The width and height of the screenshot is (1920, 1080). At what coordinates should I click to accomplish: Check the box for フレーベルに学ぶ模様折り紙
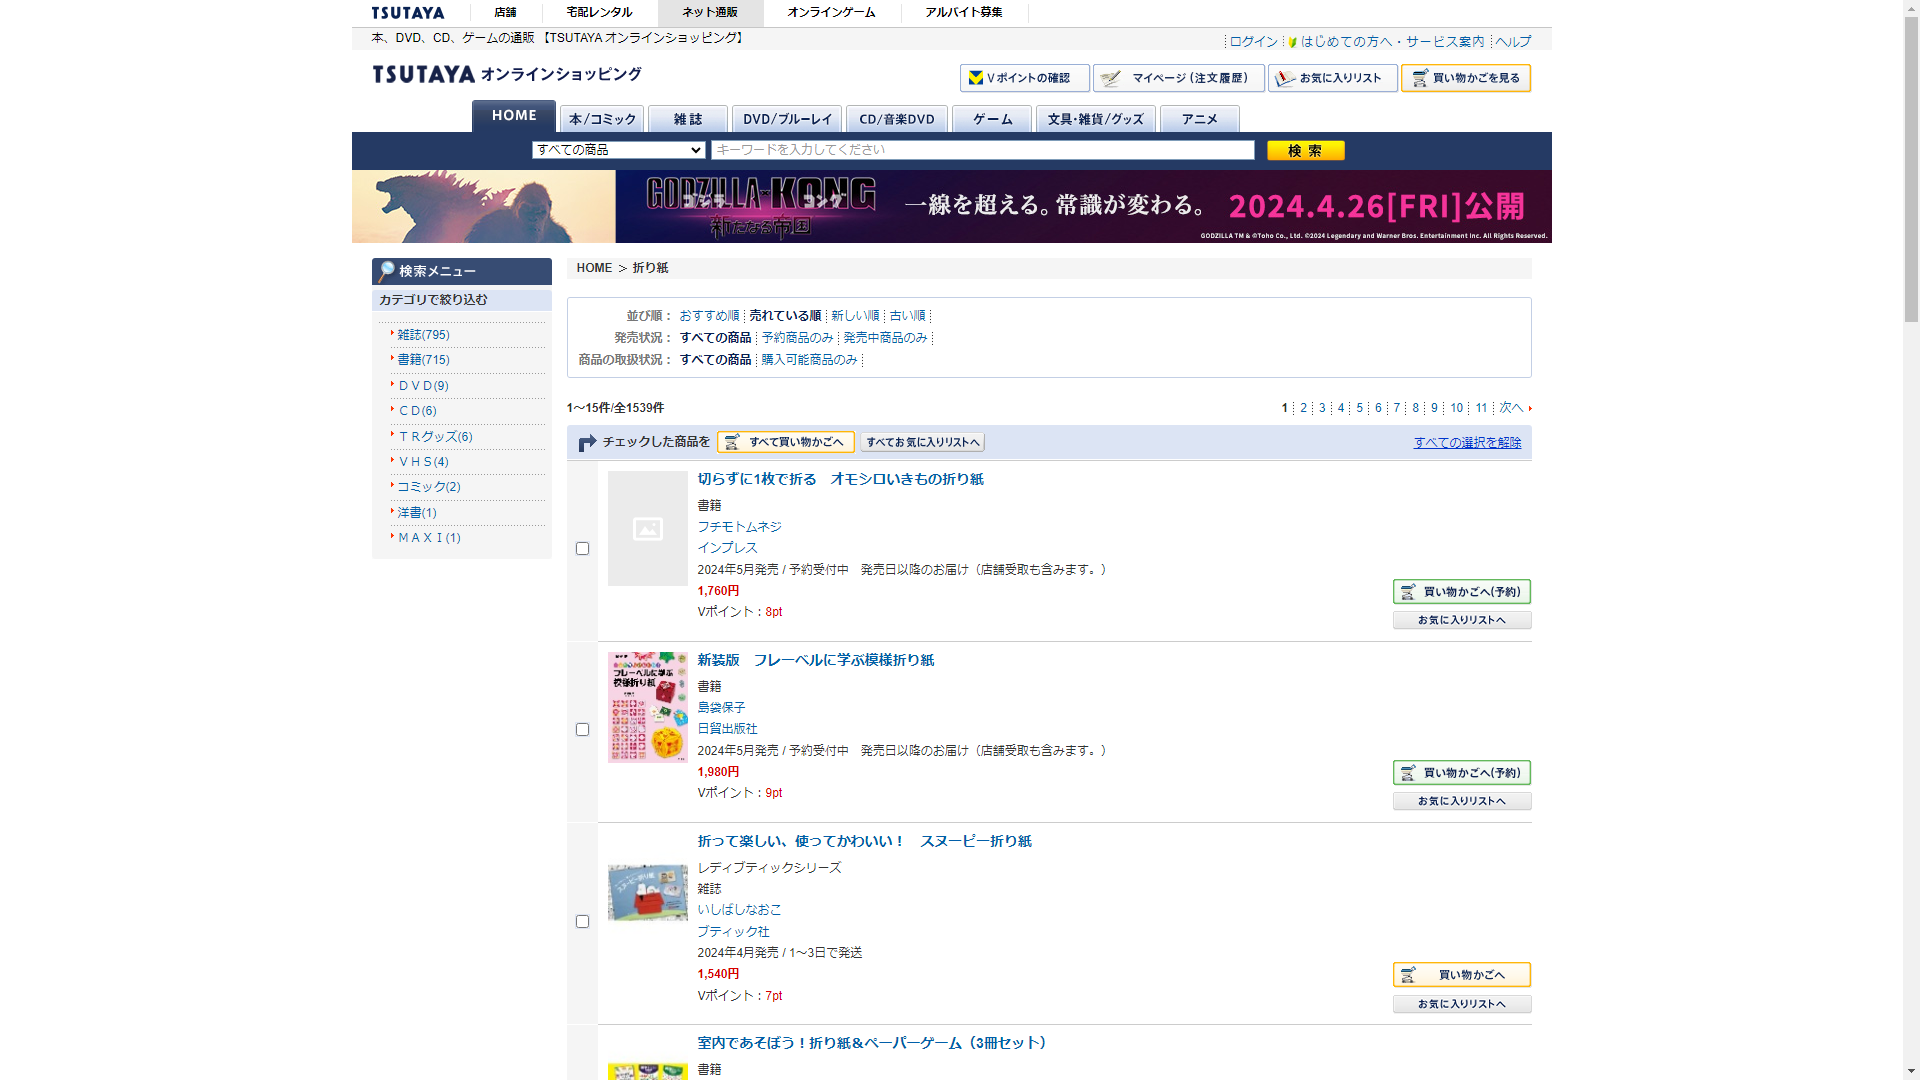582,730
